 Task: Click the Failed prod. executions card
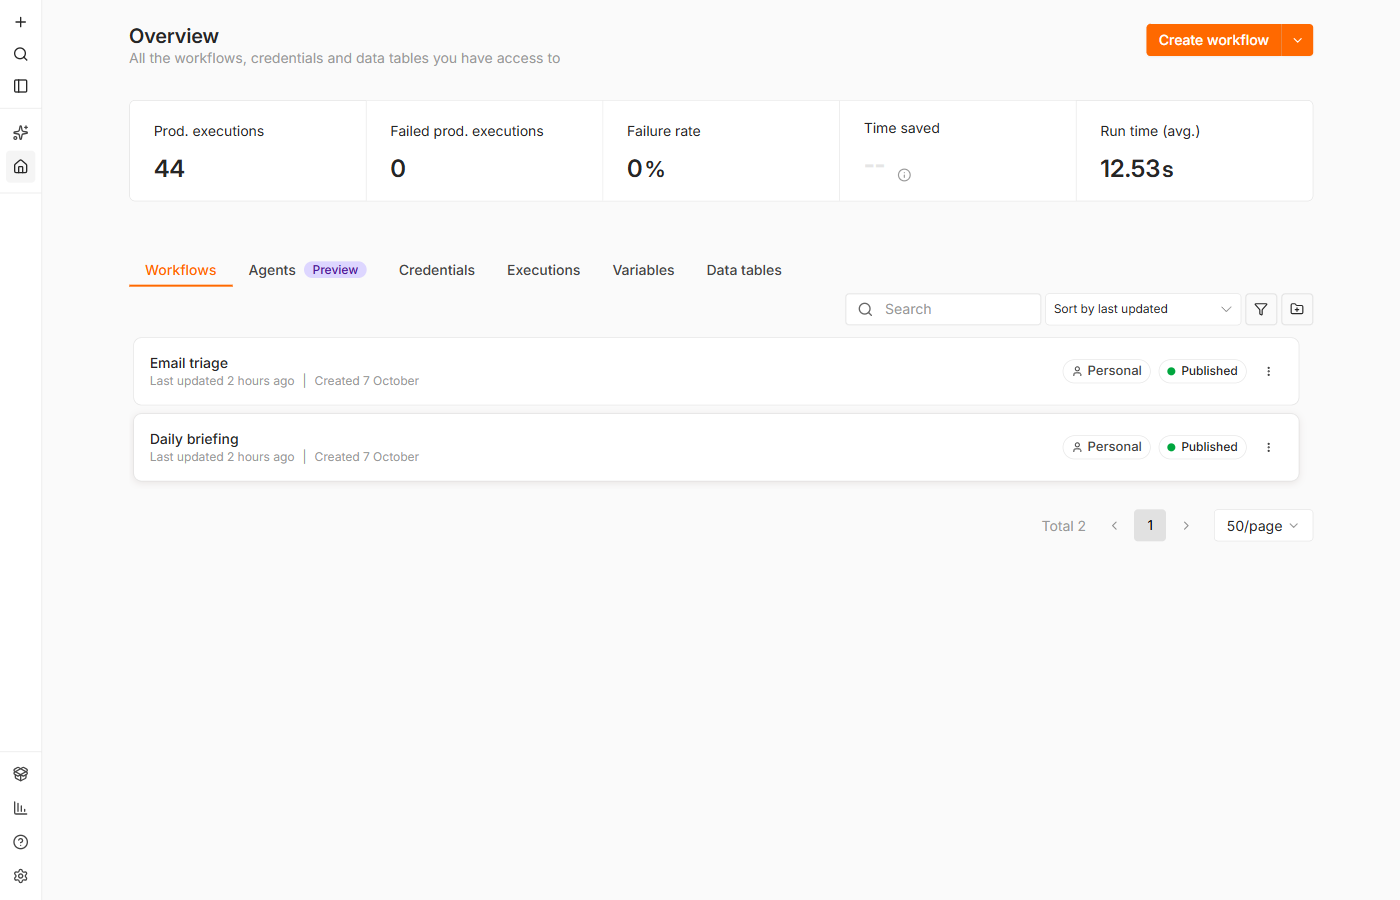point(485,151)
